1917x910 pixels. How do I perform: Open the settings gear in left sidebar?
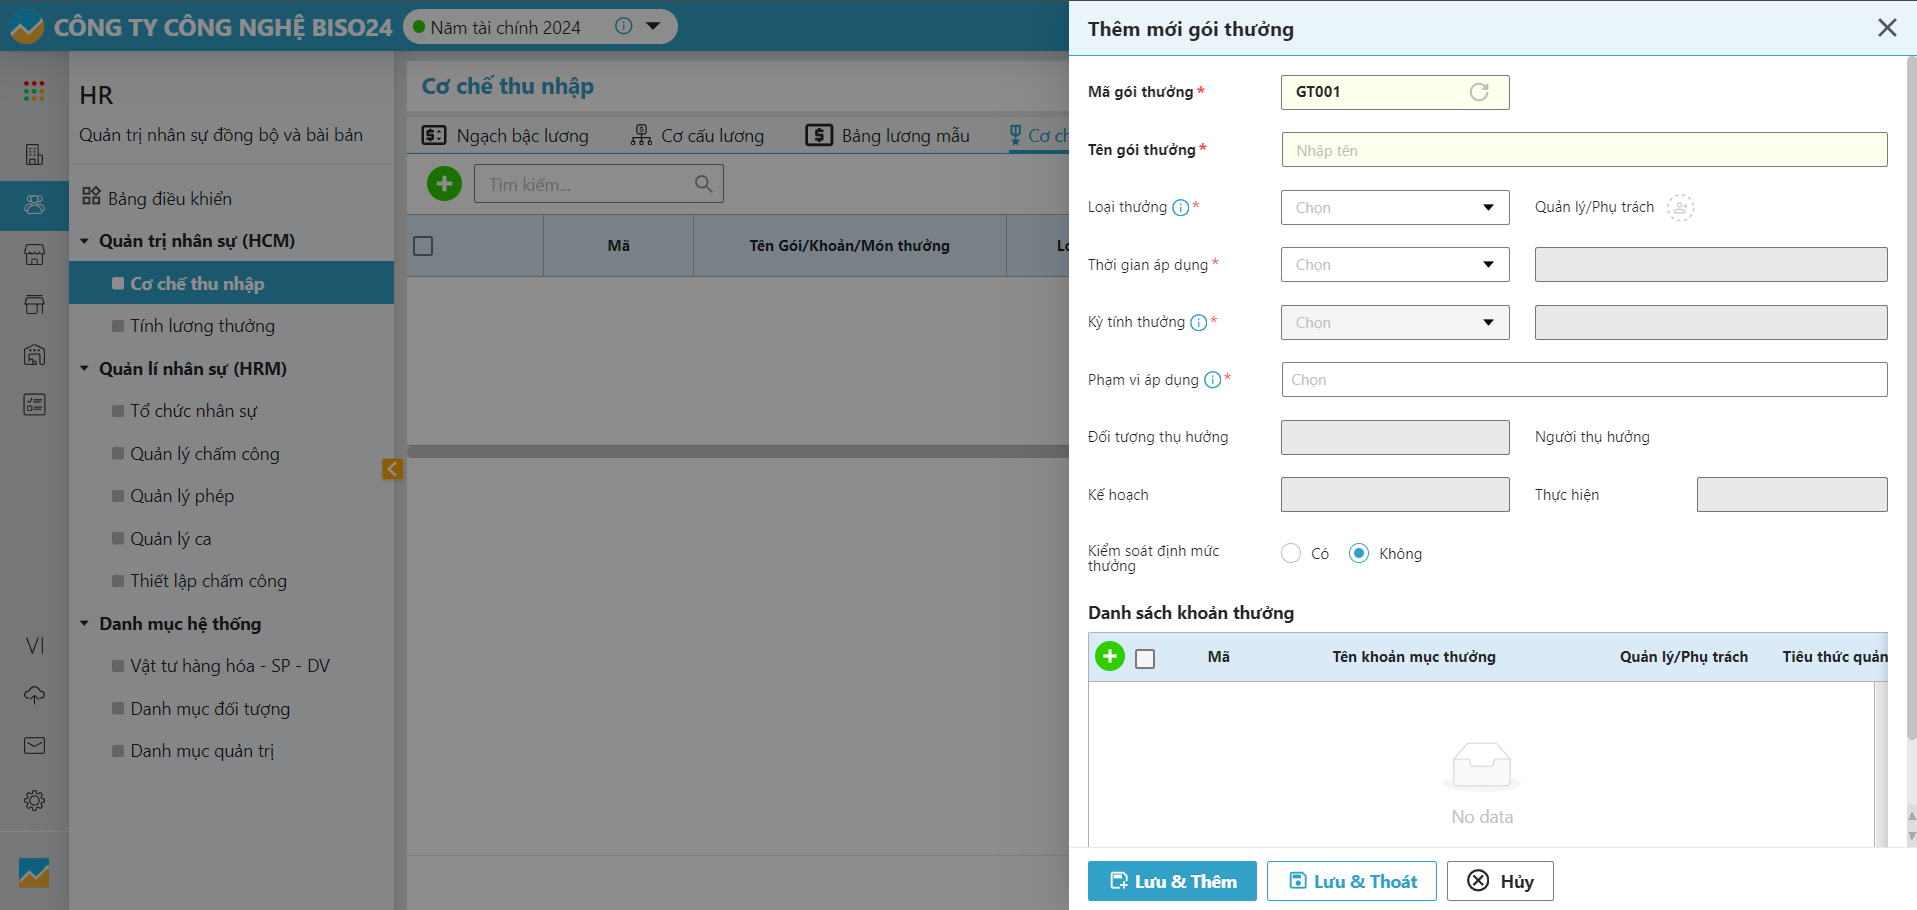point(34,801)
